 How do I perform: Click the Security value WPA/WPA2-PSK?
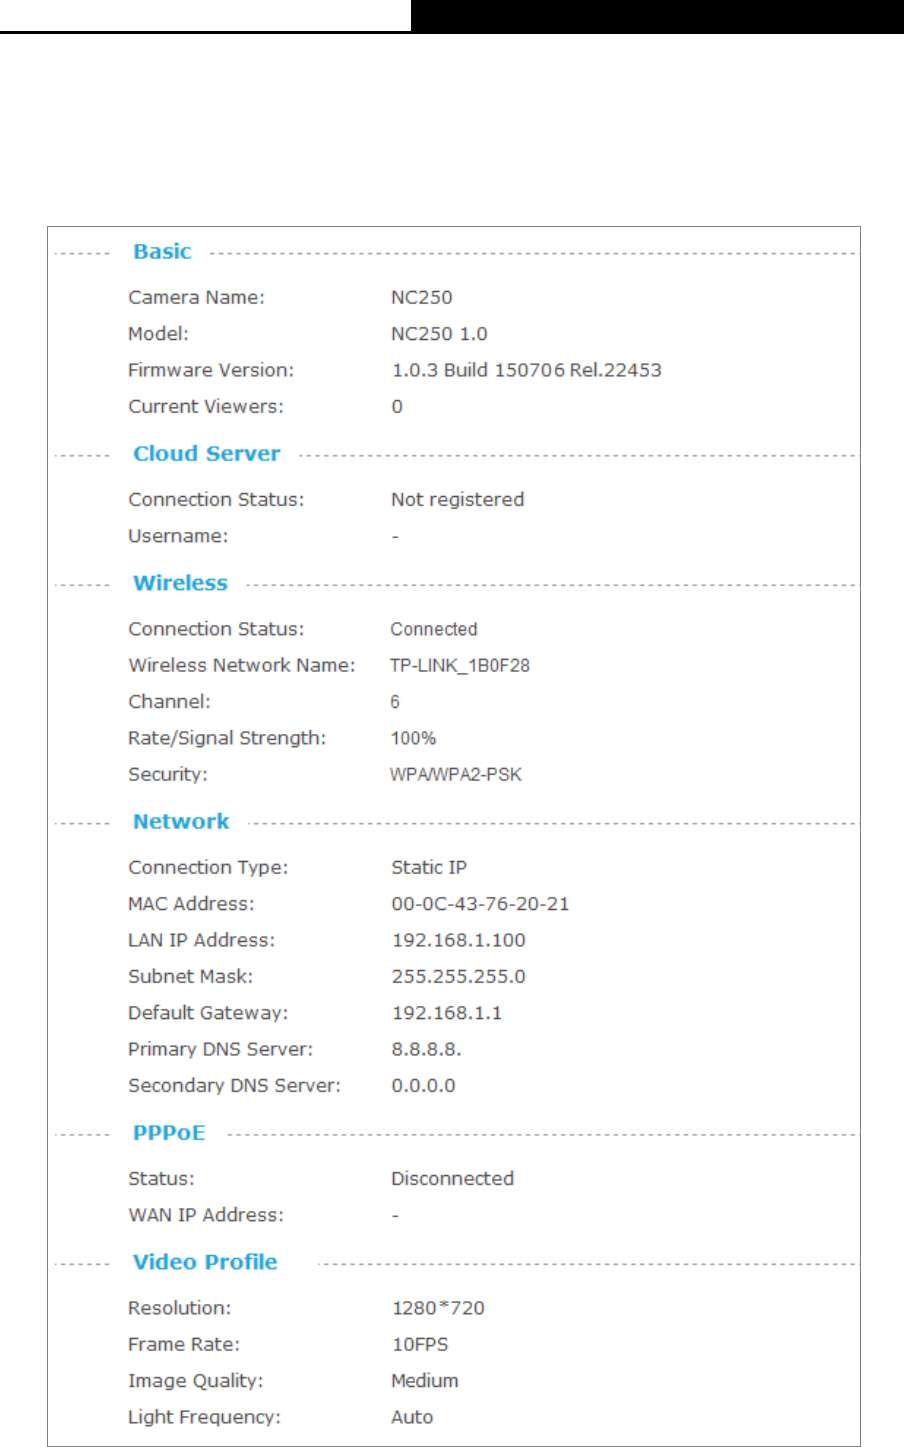pyautogui.click(x=456, y=775)
